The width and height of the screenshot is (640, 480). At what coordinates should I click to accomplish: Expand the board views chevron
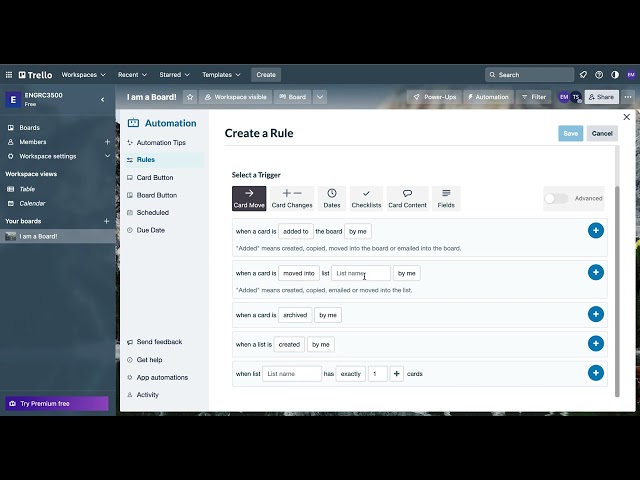pyautogui.click(x=320, y=97)
